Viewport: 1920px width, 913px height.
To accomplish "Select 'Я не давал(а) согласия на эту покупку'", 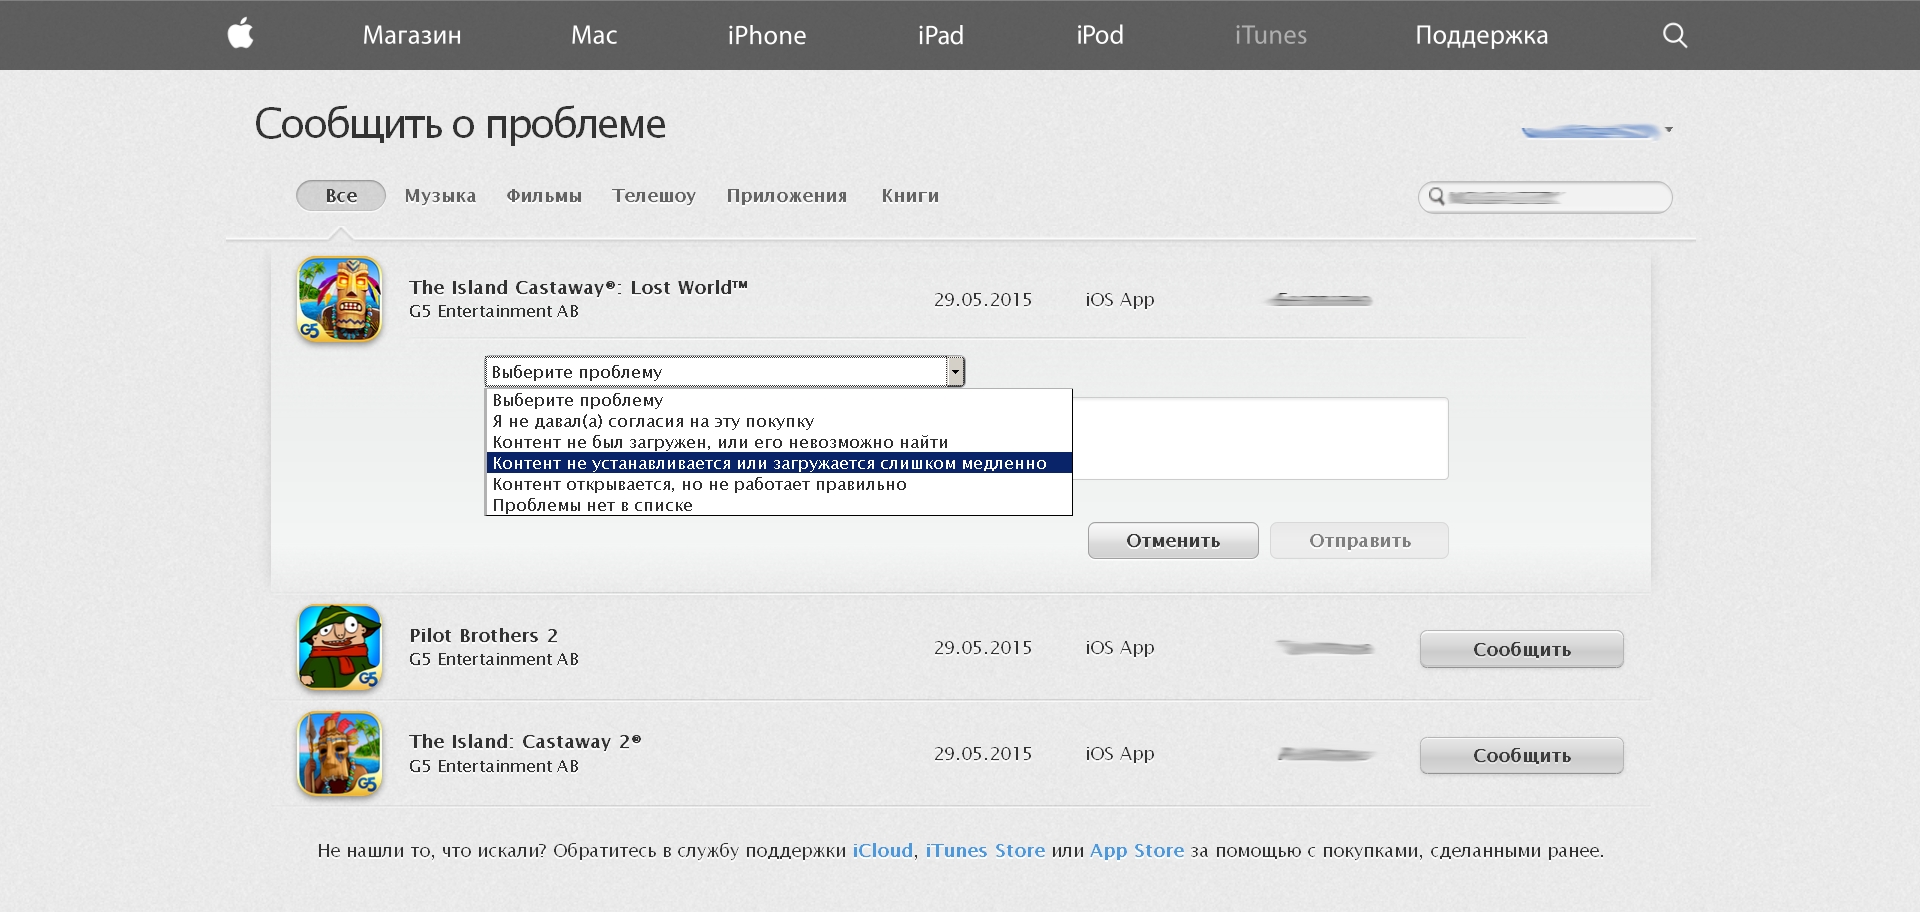I will tap(778, 421).
